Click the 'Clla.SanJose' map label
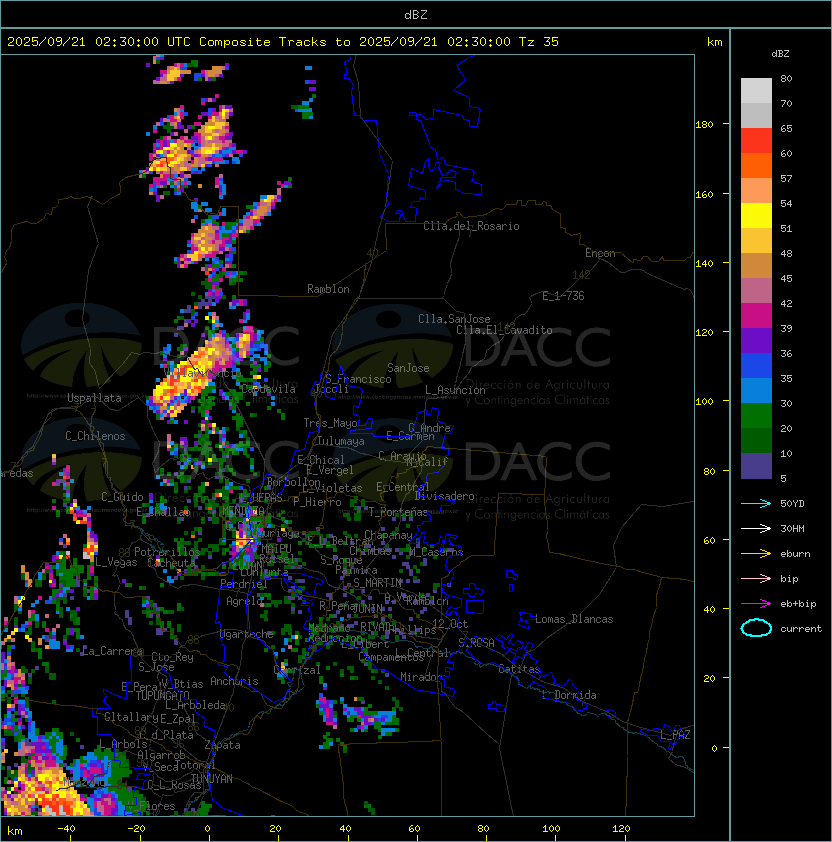 coord(454,319)
